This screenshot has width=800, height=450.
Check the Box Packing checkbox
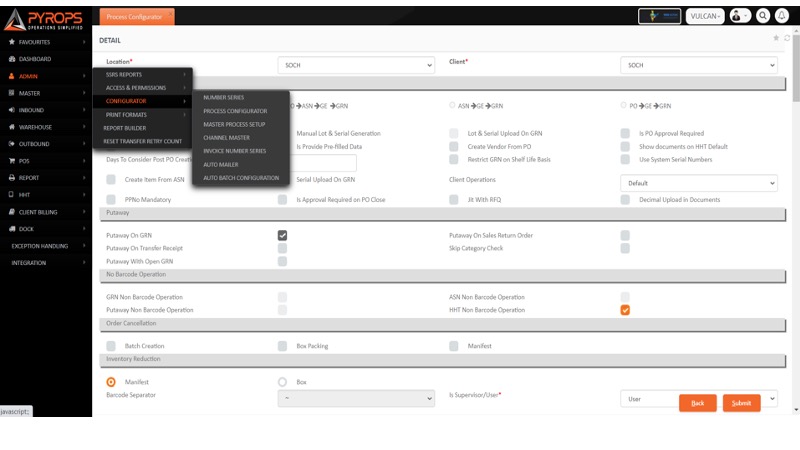click(x=282, y=346)
